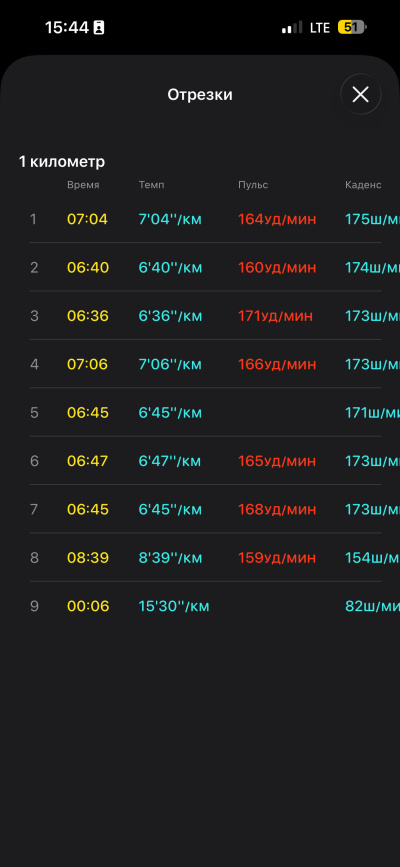Select the Темп column header
This screenshot has width=400, height=867.
(151, 185)
